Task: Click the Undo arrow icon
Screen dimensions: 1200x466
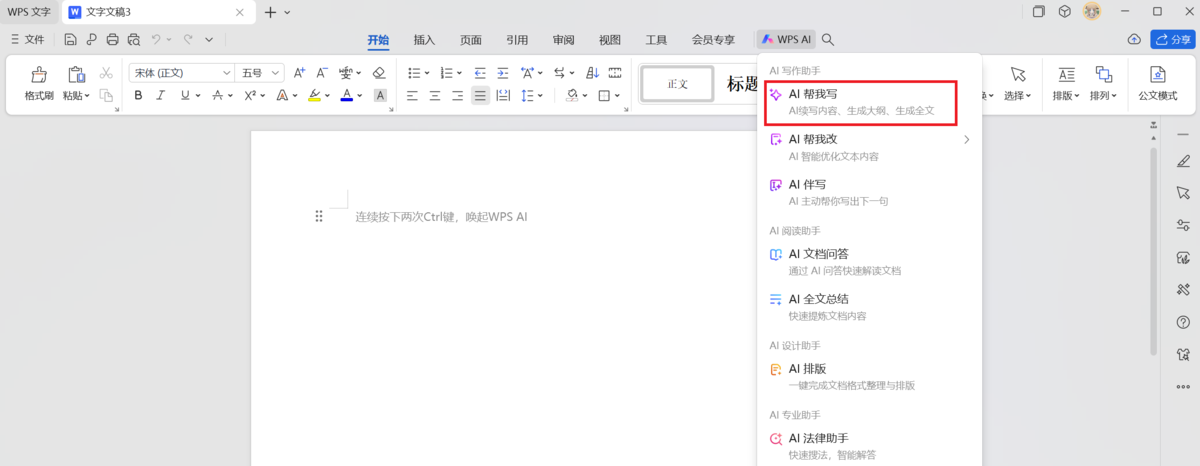Action: click(157, 40)
